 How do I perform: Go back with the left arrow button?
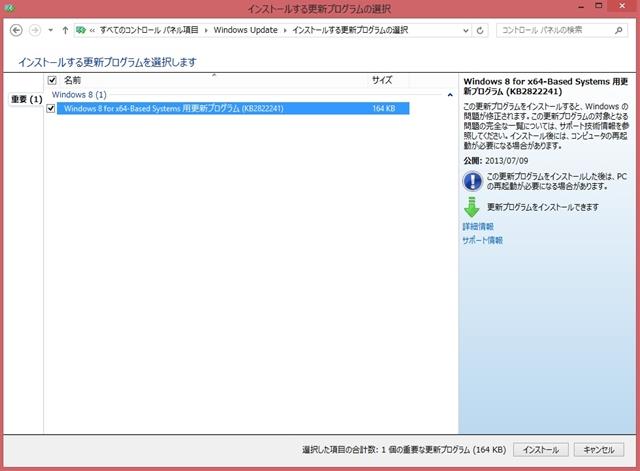pos(16,30)
